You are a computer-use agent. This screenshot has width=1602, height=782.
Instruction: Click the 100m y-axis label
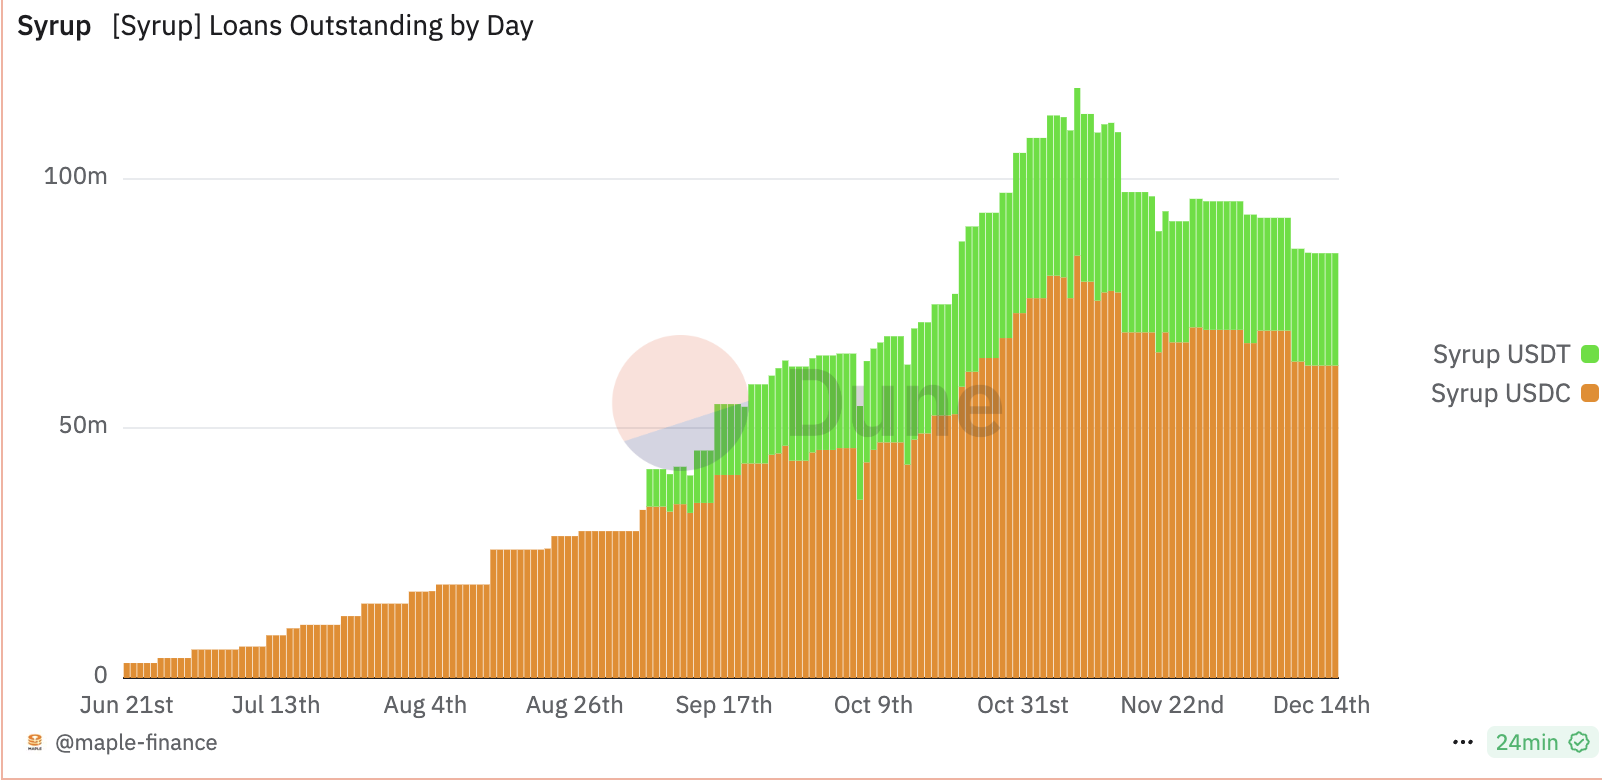(75, 177)
